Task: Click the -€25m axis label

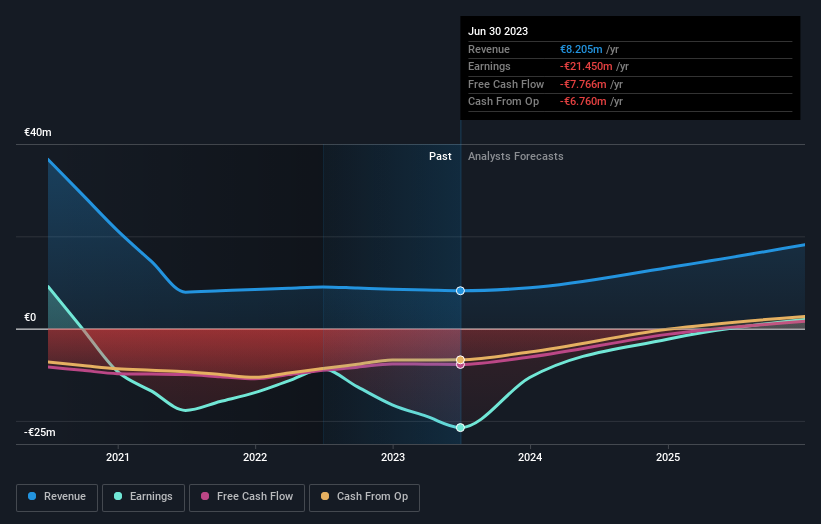Action: coord(40,432)
